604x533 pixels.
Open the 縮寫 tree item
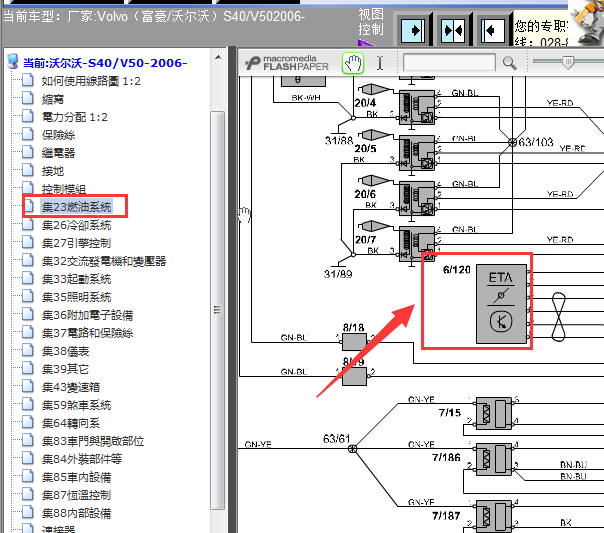click(x=52, y=99)
